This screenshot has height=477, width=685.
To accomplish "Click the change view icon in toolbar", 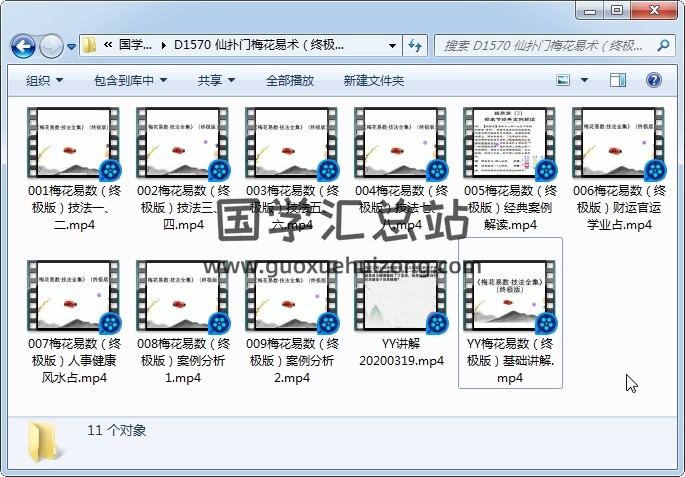I will click(x=564, y=80).
